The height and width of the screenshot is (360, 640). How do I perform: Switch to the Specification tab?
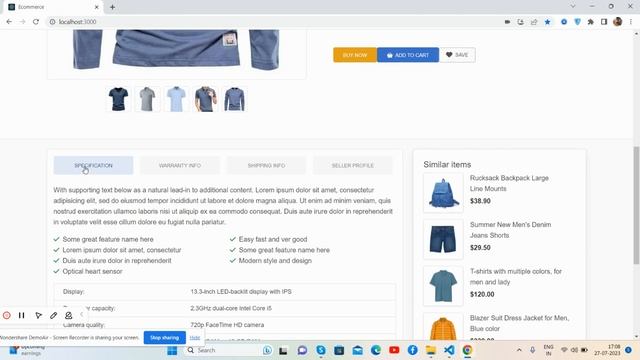[x=93, y=165]
